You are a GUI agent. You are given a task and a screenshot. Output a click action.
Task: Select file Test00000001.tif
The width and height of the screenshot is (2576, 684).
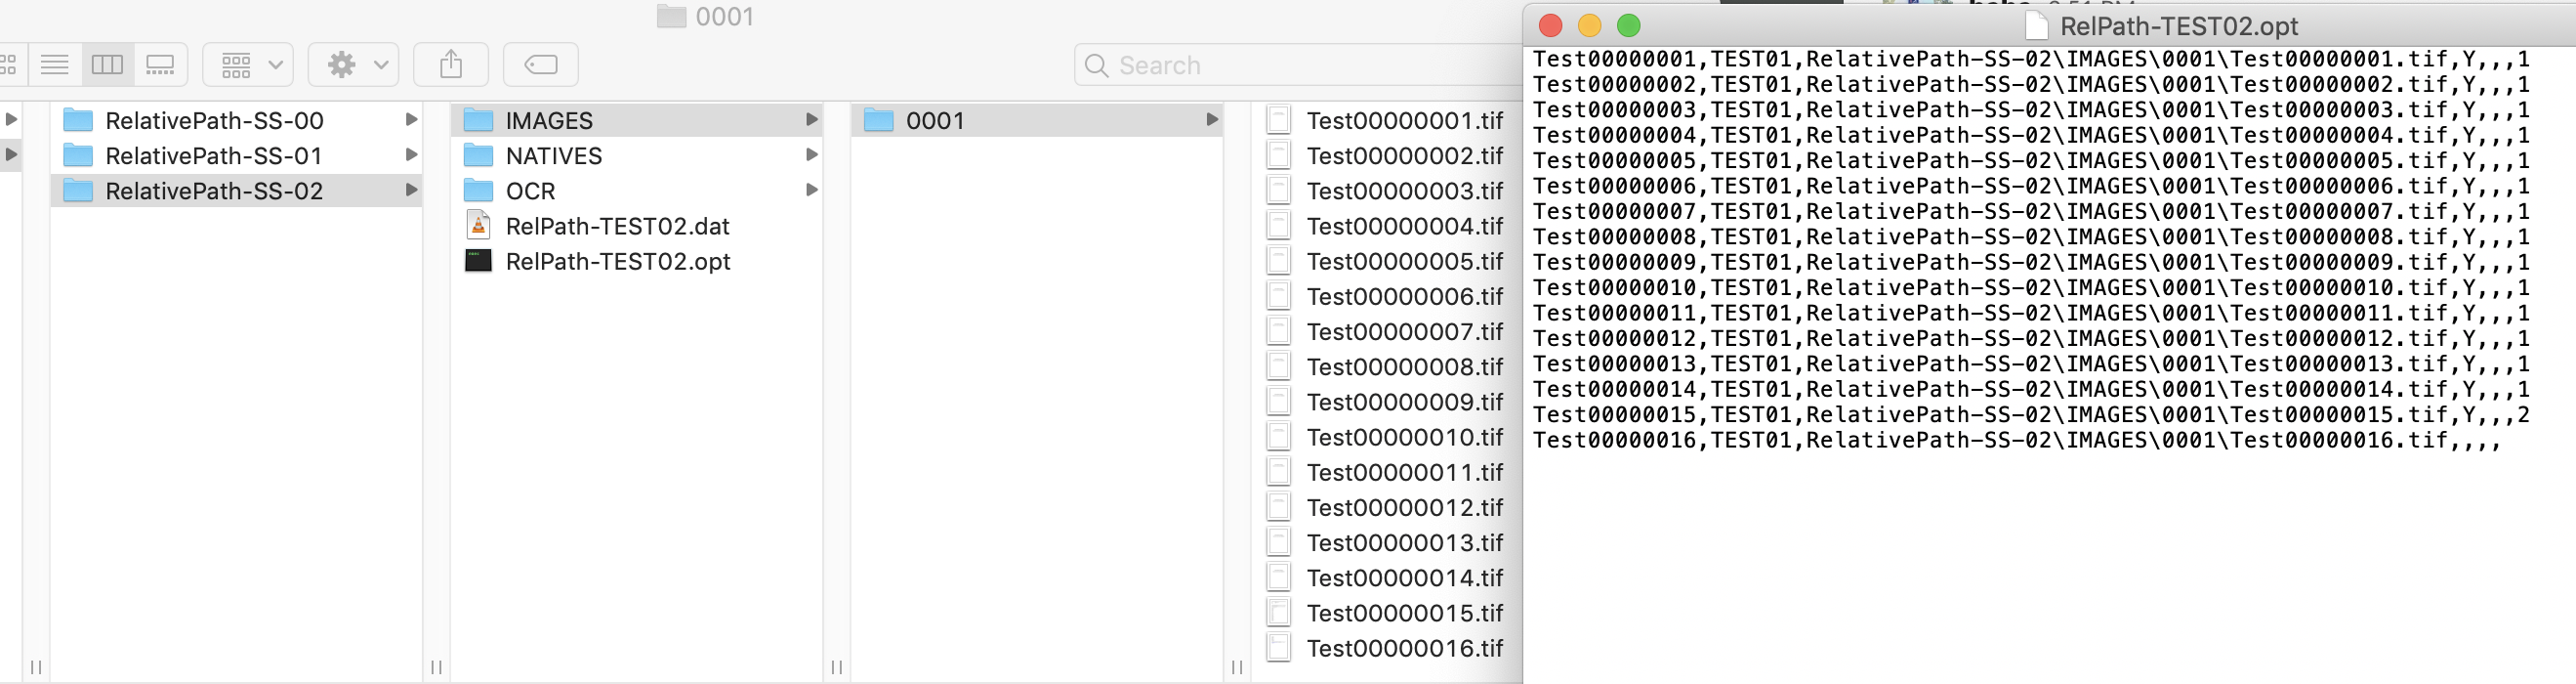(1404, 120)
